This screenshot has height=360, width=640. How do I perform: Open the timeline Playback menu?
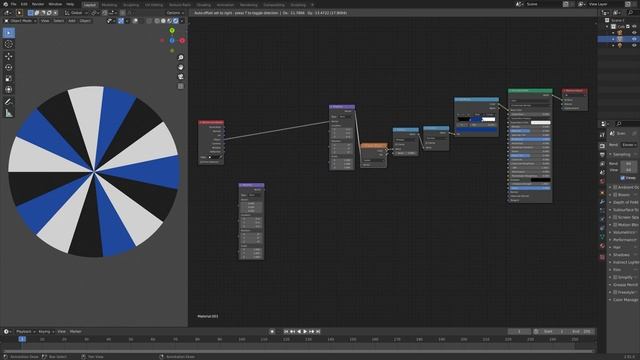(25, 331)
